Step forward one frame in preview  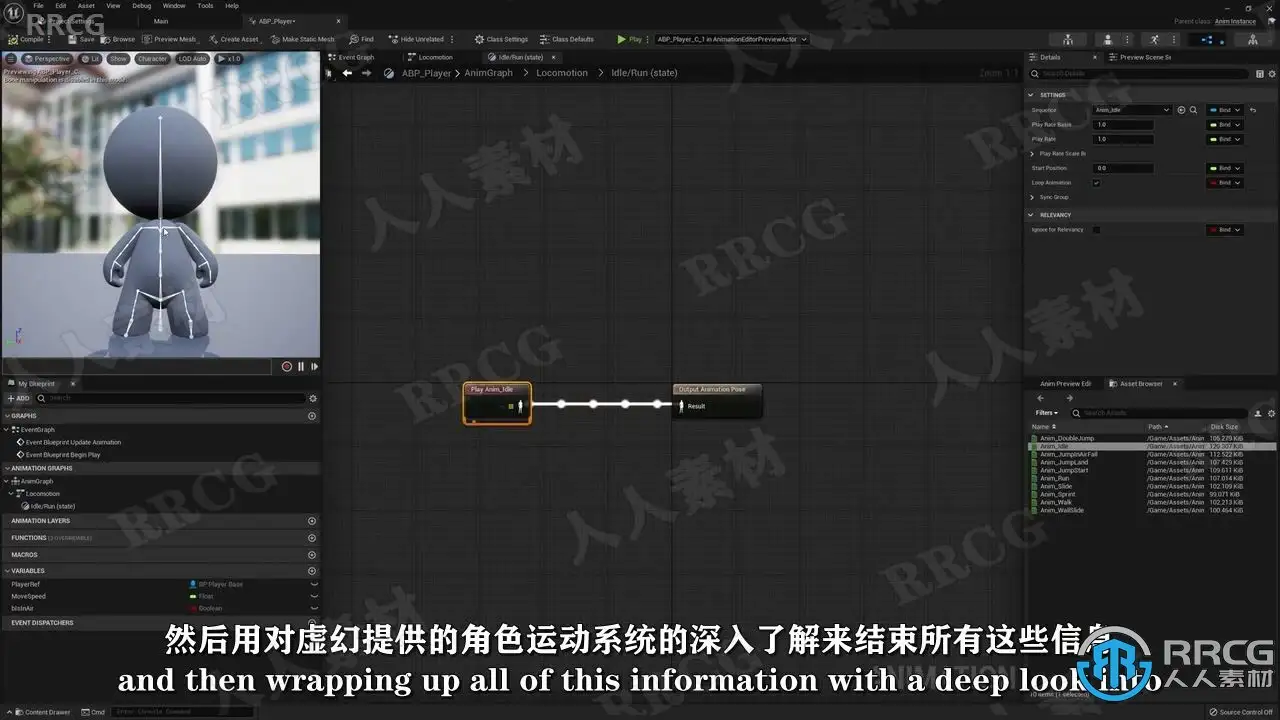(x=314, y=367)
